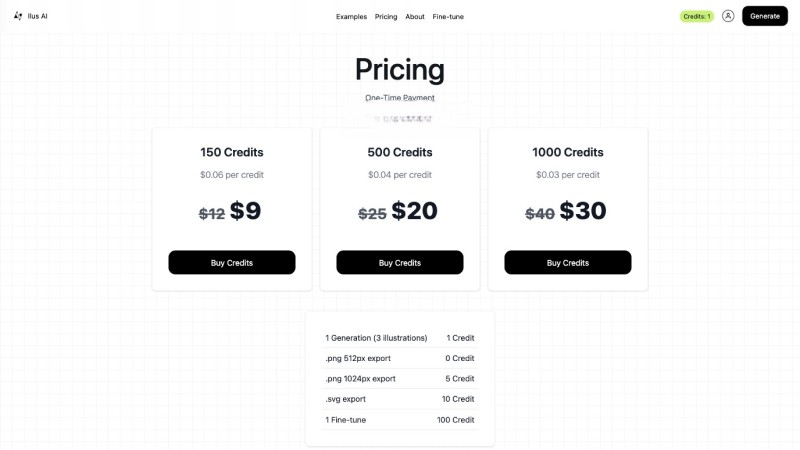Open the Fine-tune navigation link
Viewport: 800px width, 450px height.
pos(448,16)
